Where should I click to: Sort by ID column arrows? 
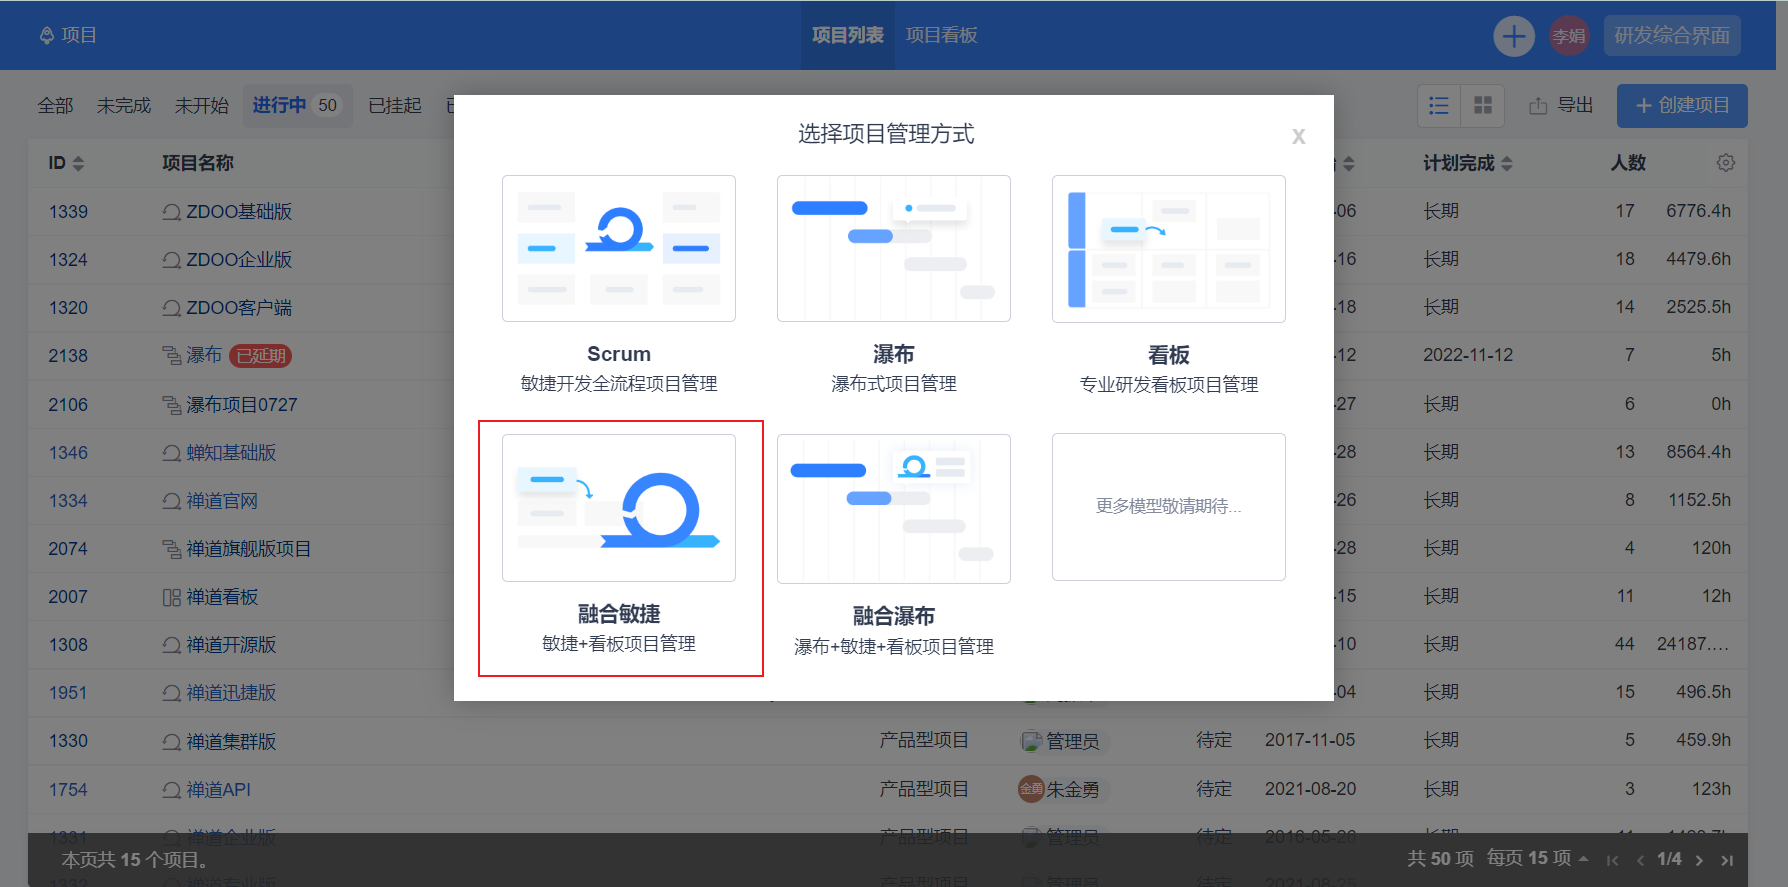point(79,163)
